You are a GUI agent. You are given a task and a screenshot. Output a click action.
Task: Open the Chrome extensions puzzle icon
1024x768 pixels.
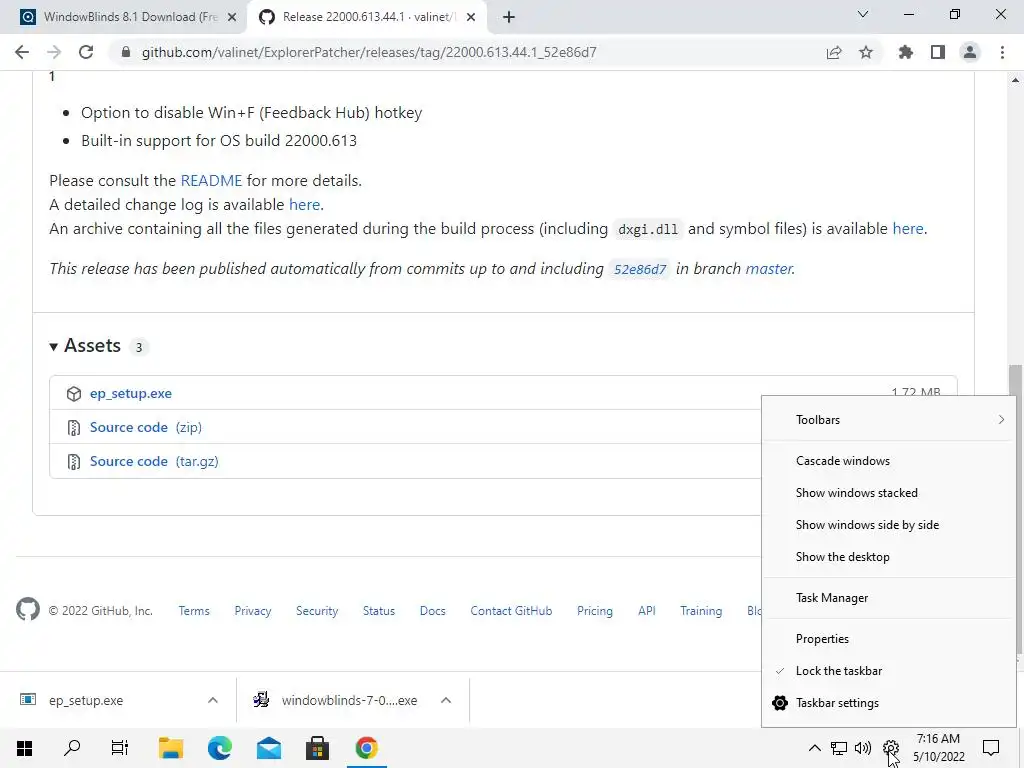906,52
